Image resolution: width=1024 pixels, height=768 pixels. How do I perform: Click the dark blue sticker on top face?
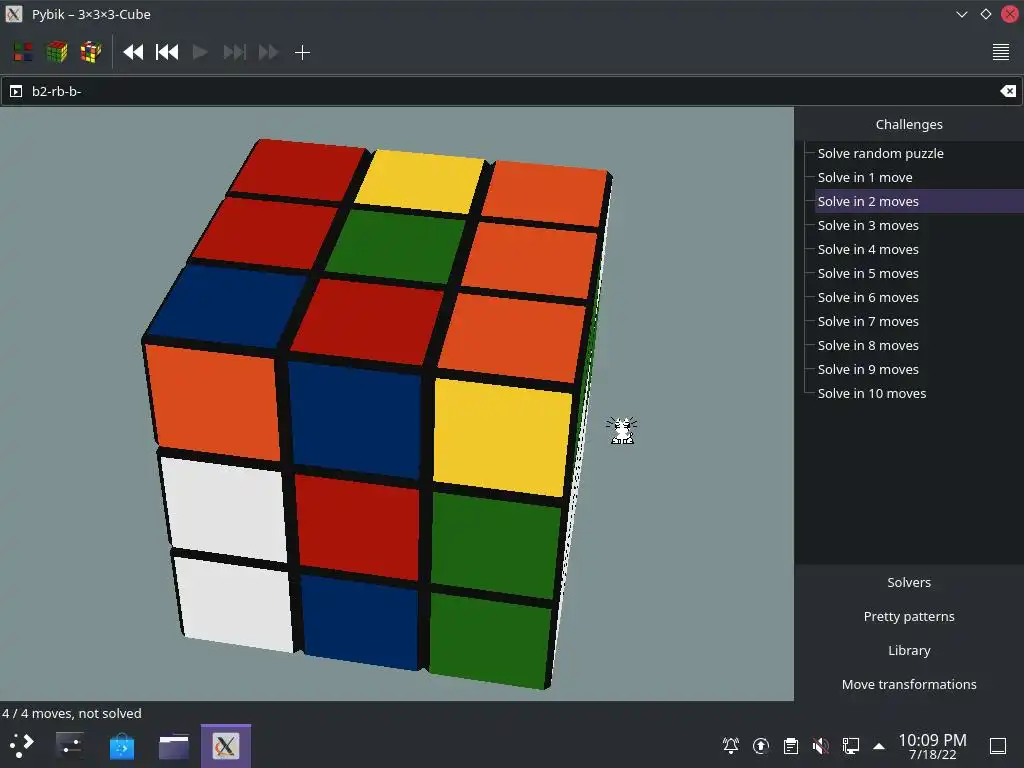pyautogui.click(x=227, y=306)
